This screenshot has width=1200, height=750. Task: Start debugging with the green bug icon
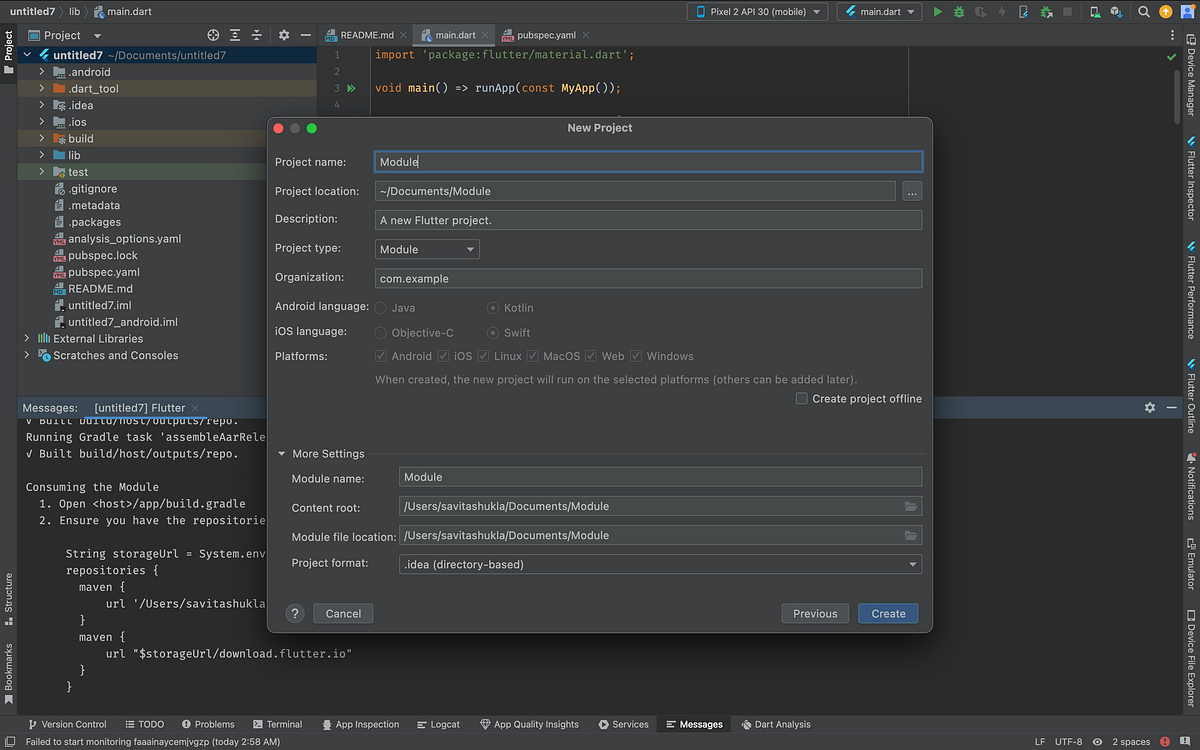point(959,12)
